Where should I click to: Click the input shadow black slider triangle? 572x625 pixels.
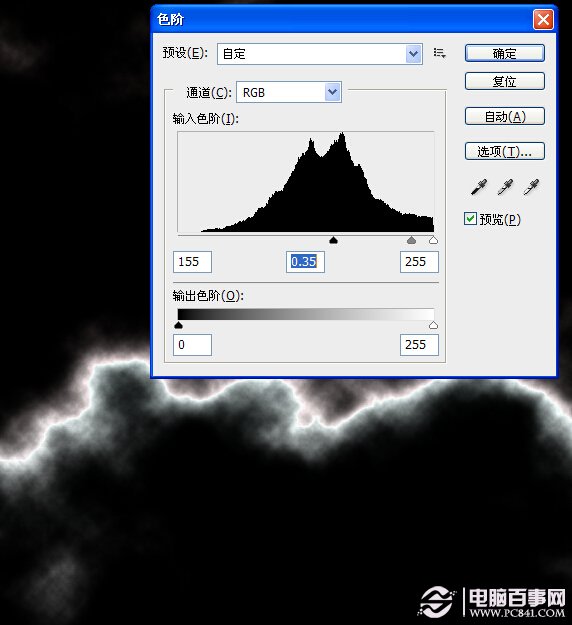click(334, 240)
